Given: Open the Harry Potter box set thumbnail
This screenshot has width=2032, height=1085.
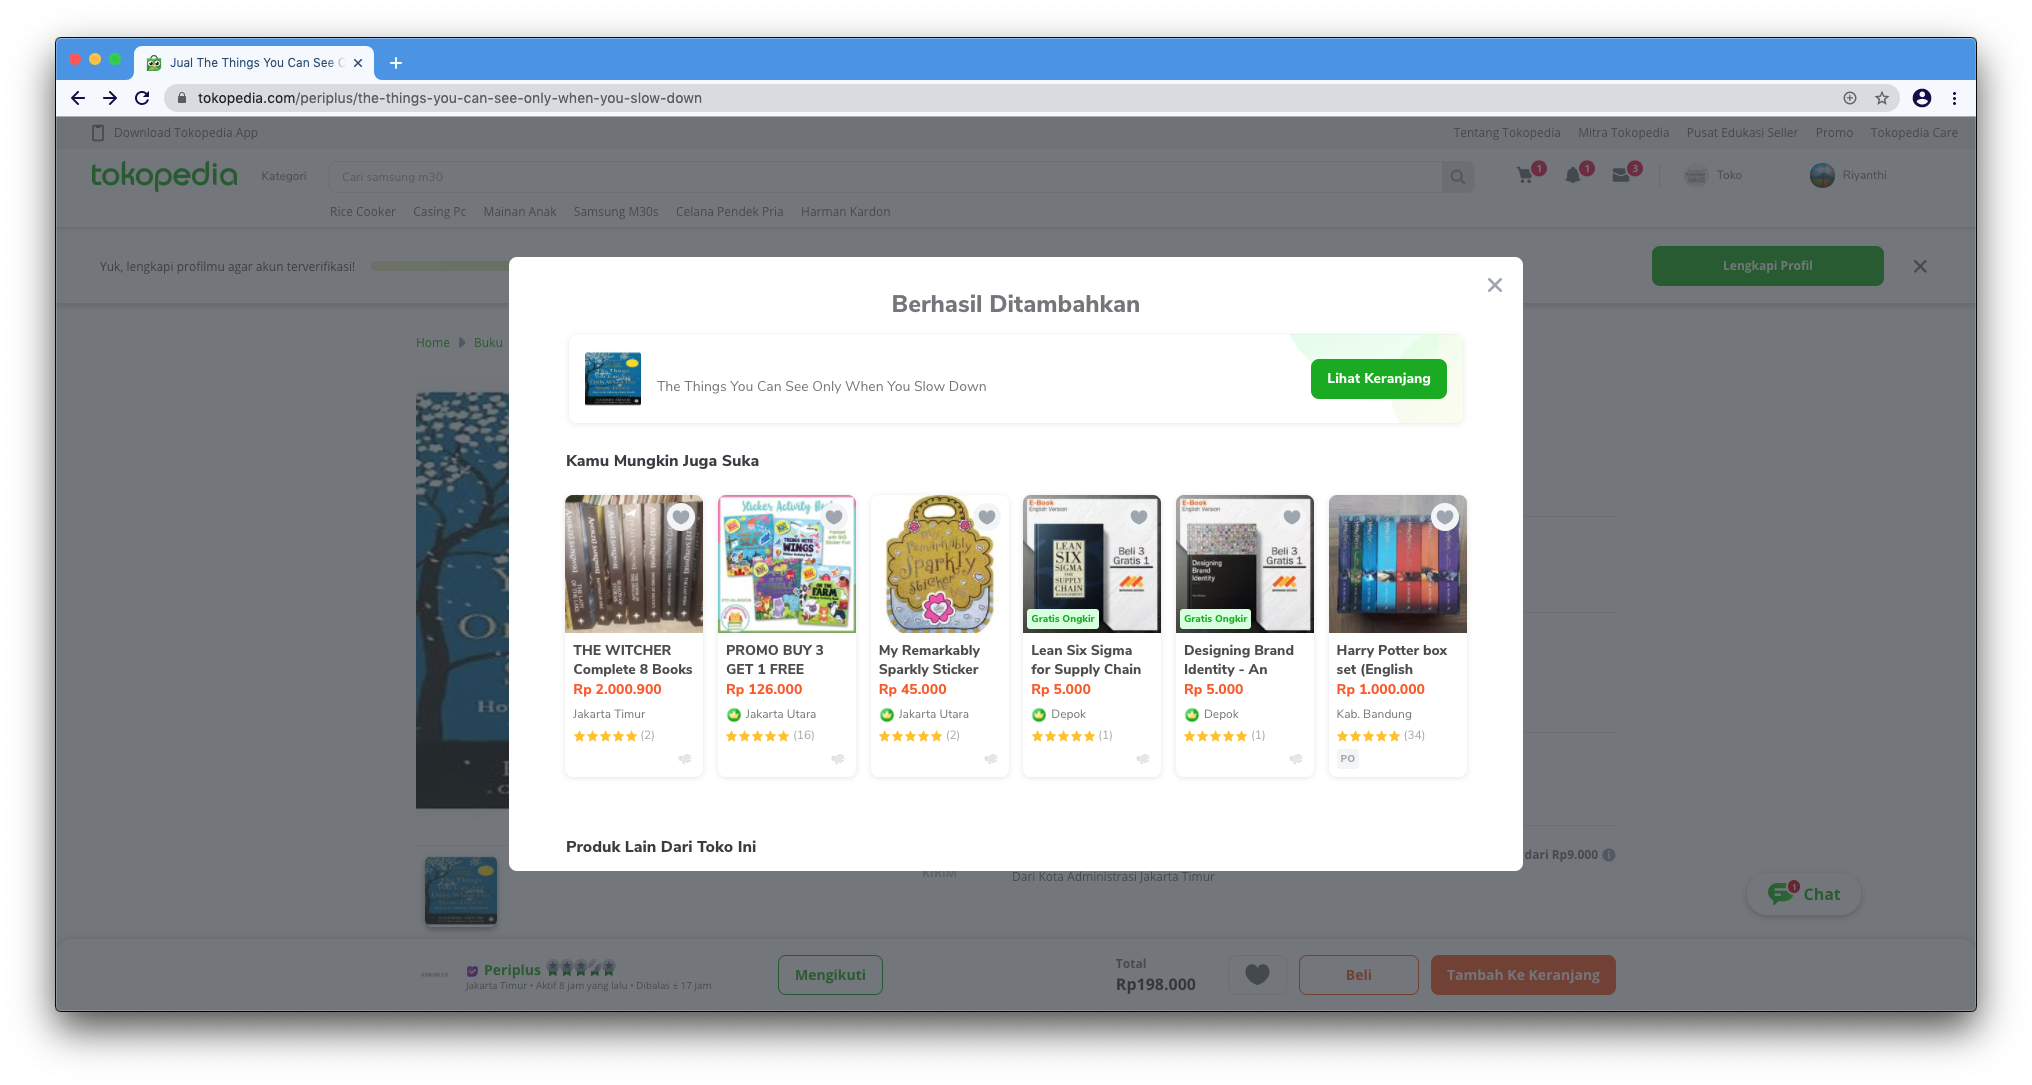Looking at the screenshot, I should 1397,564.
